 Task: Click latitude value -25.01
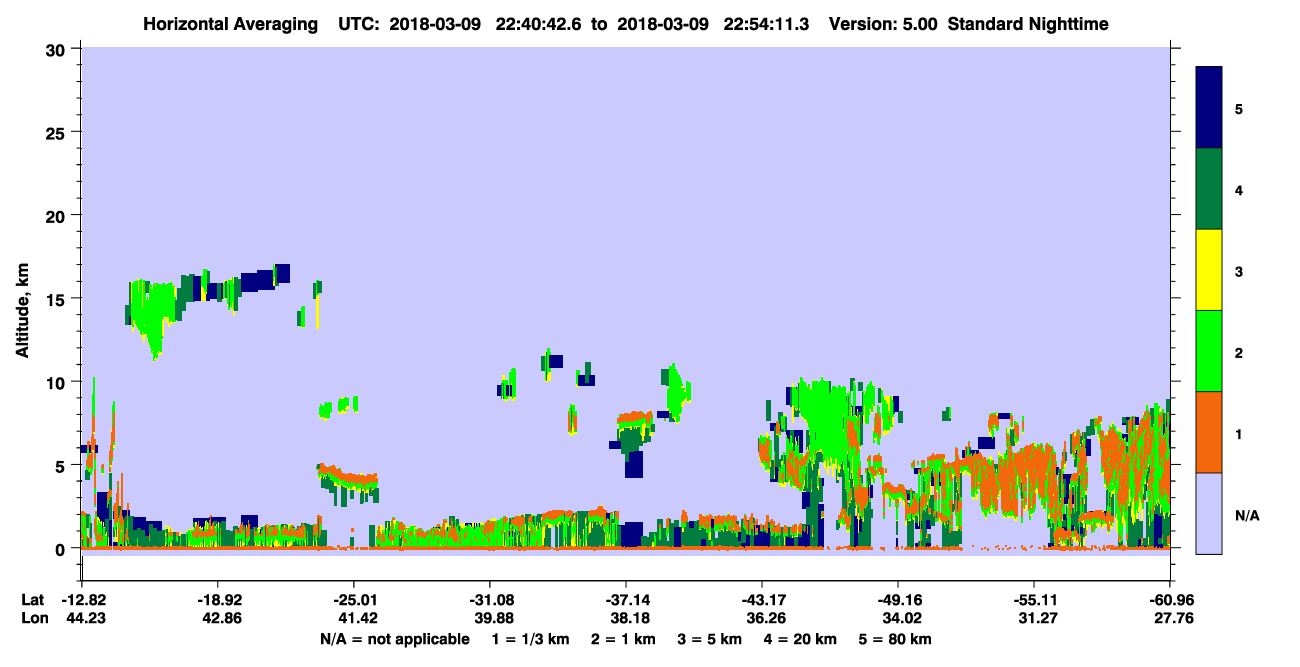[354, 600]
